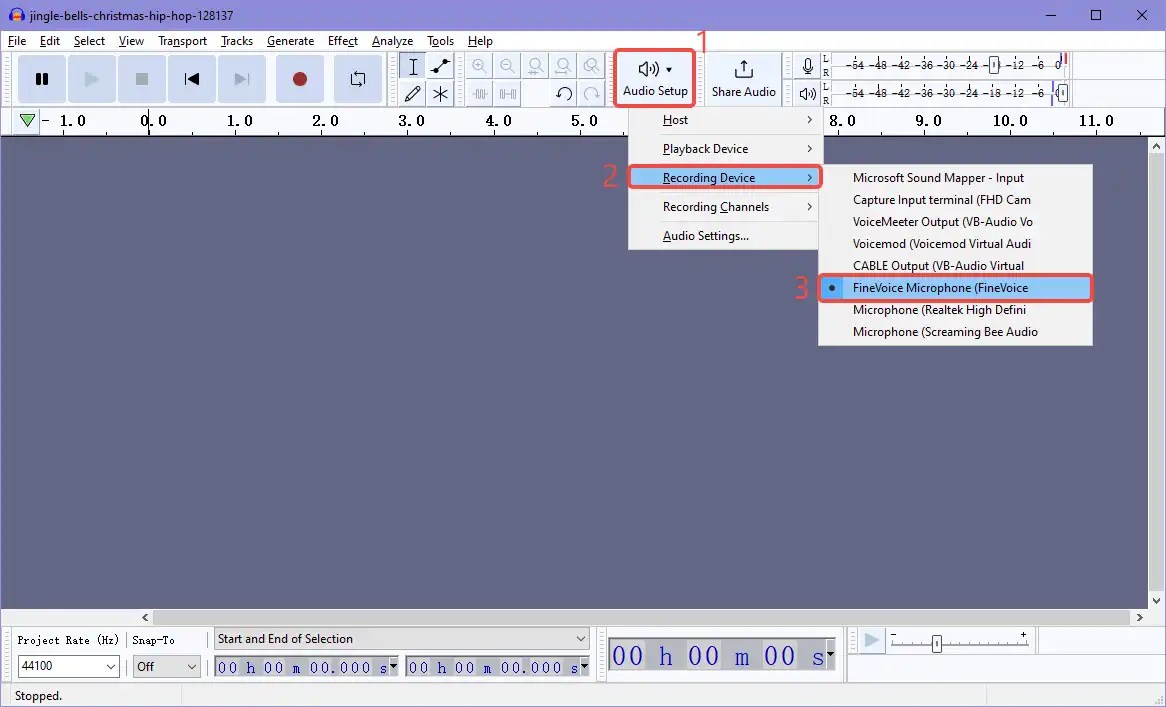Screen dimensions: 1166x707
Task: Open the Transport menu
Action: pos(182,41)
